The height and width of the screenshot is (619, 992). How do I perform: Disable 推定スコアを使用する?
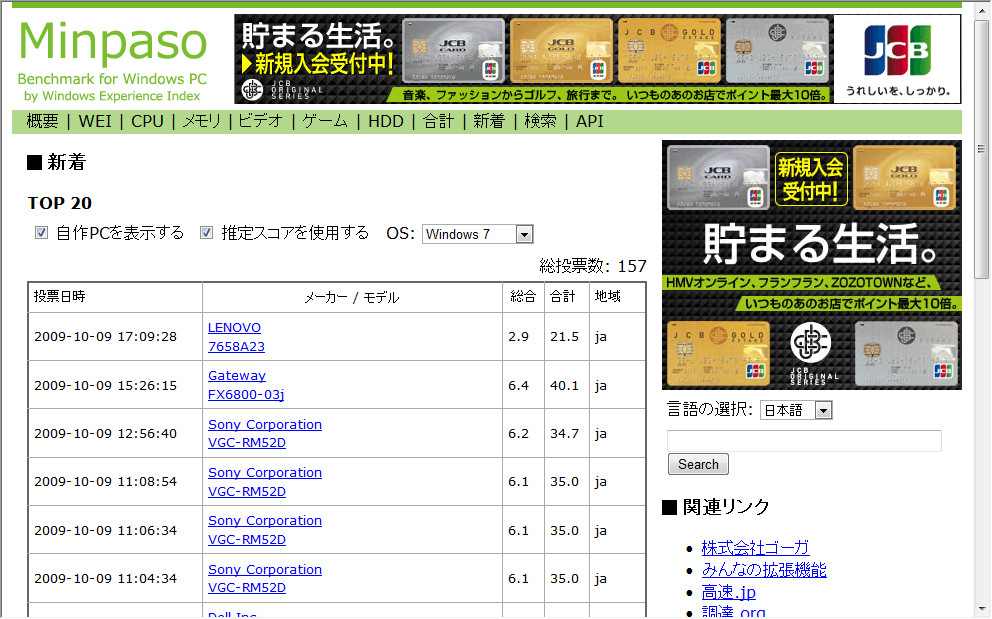206,232
